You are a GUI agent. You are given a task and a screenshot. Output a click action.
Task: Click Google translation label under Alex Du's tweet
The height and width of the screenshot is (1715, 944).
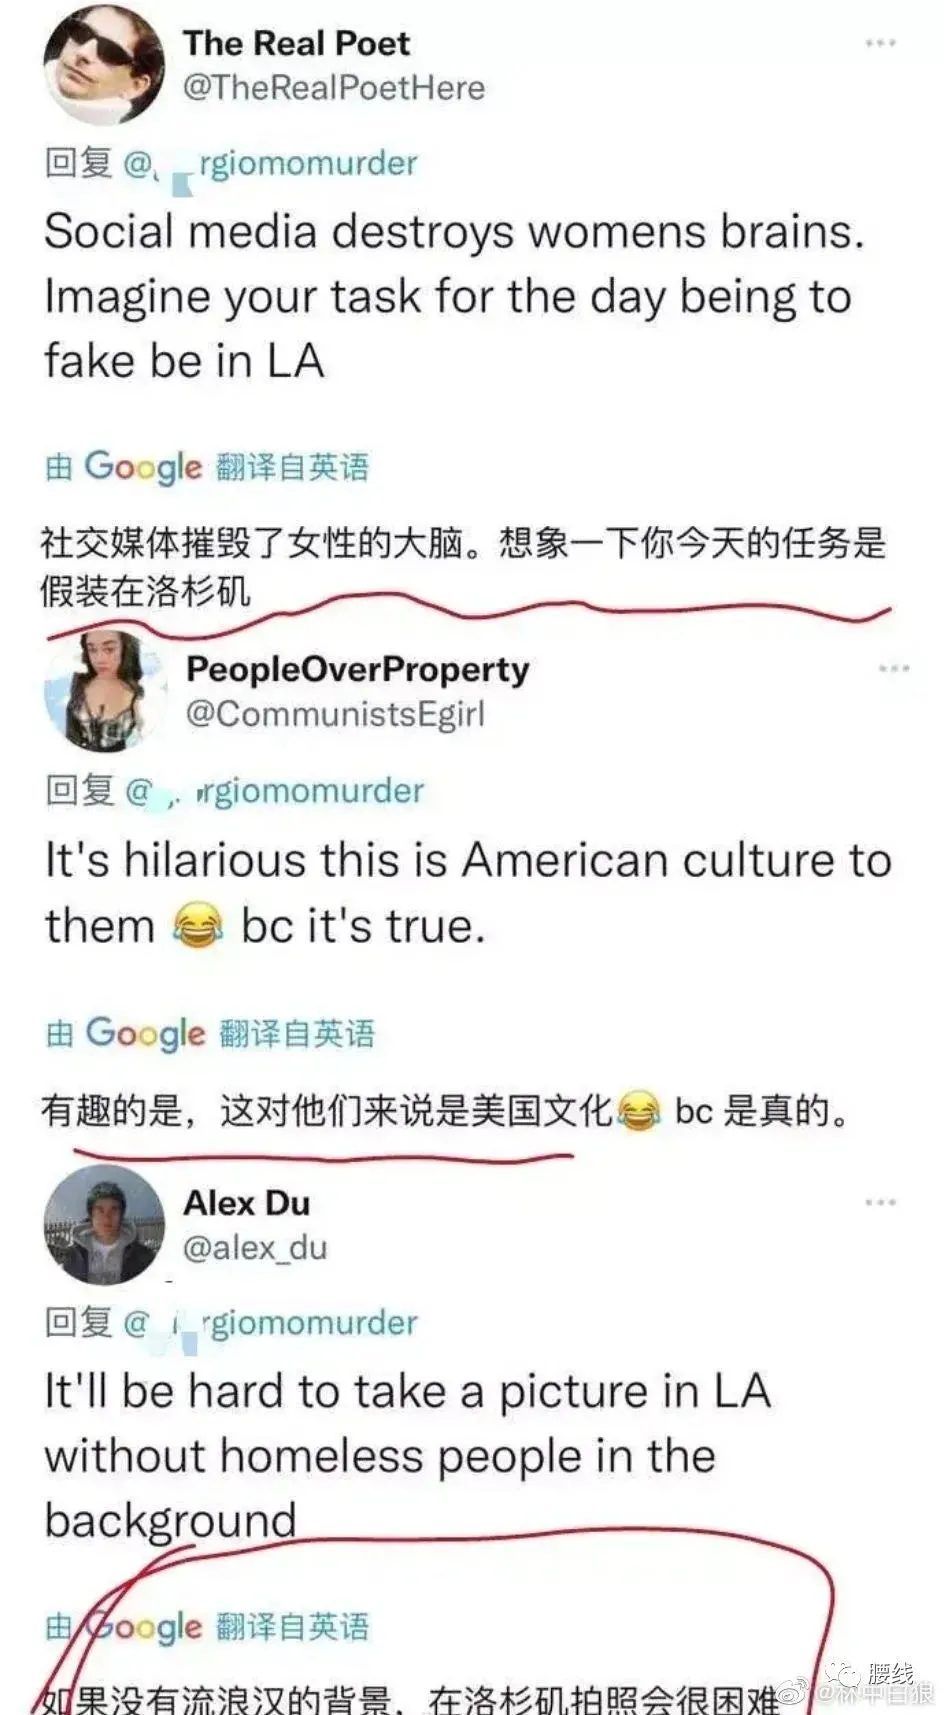click(207, 1626)
